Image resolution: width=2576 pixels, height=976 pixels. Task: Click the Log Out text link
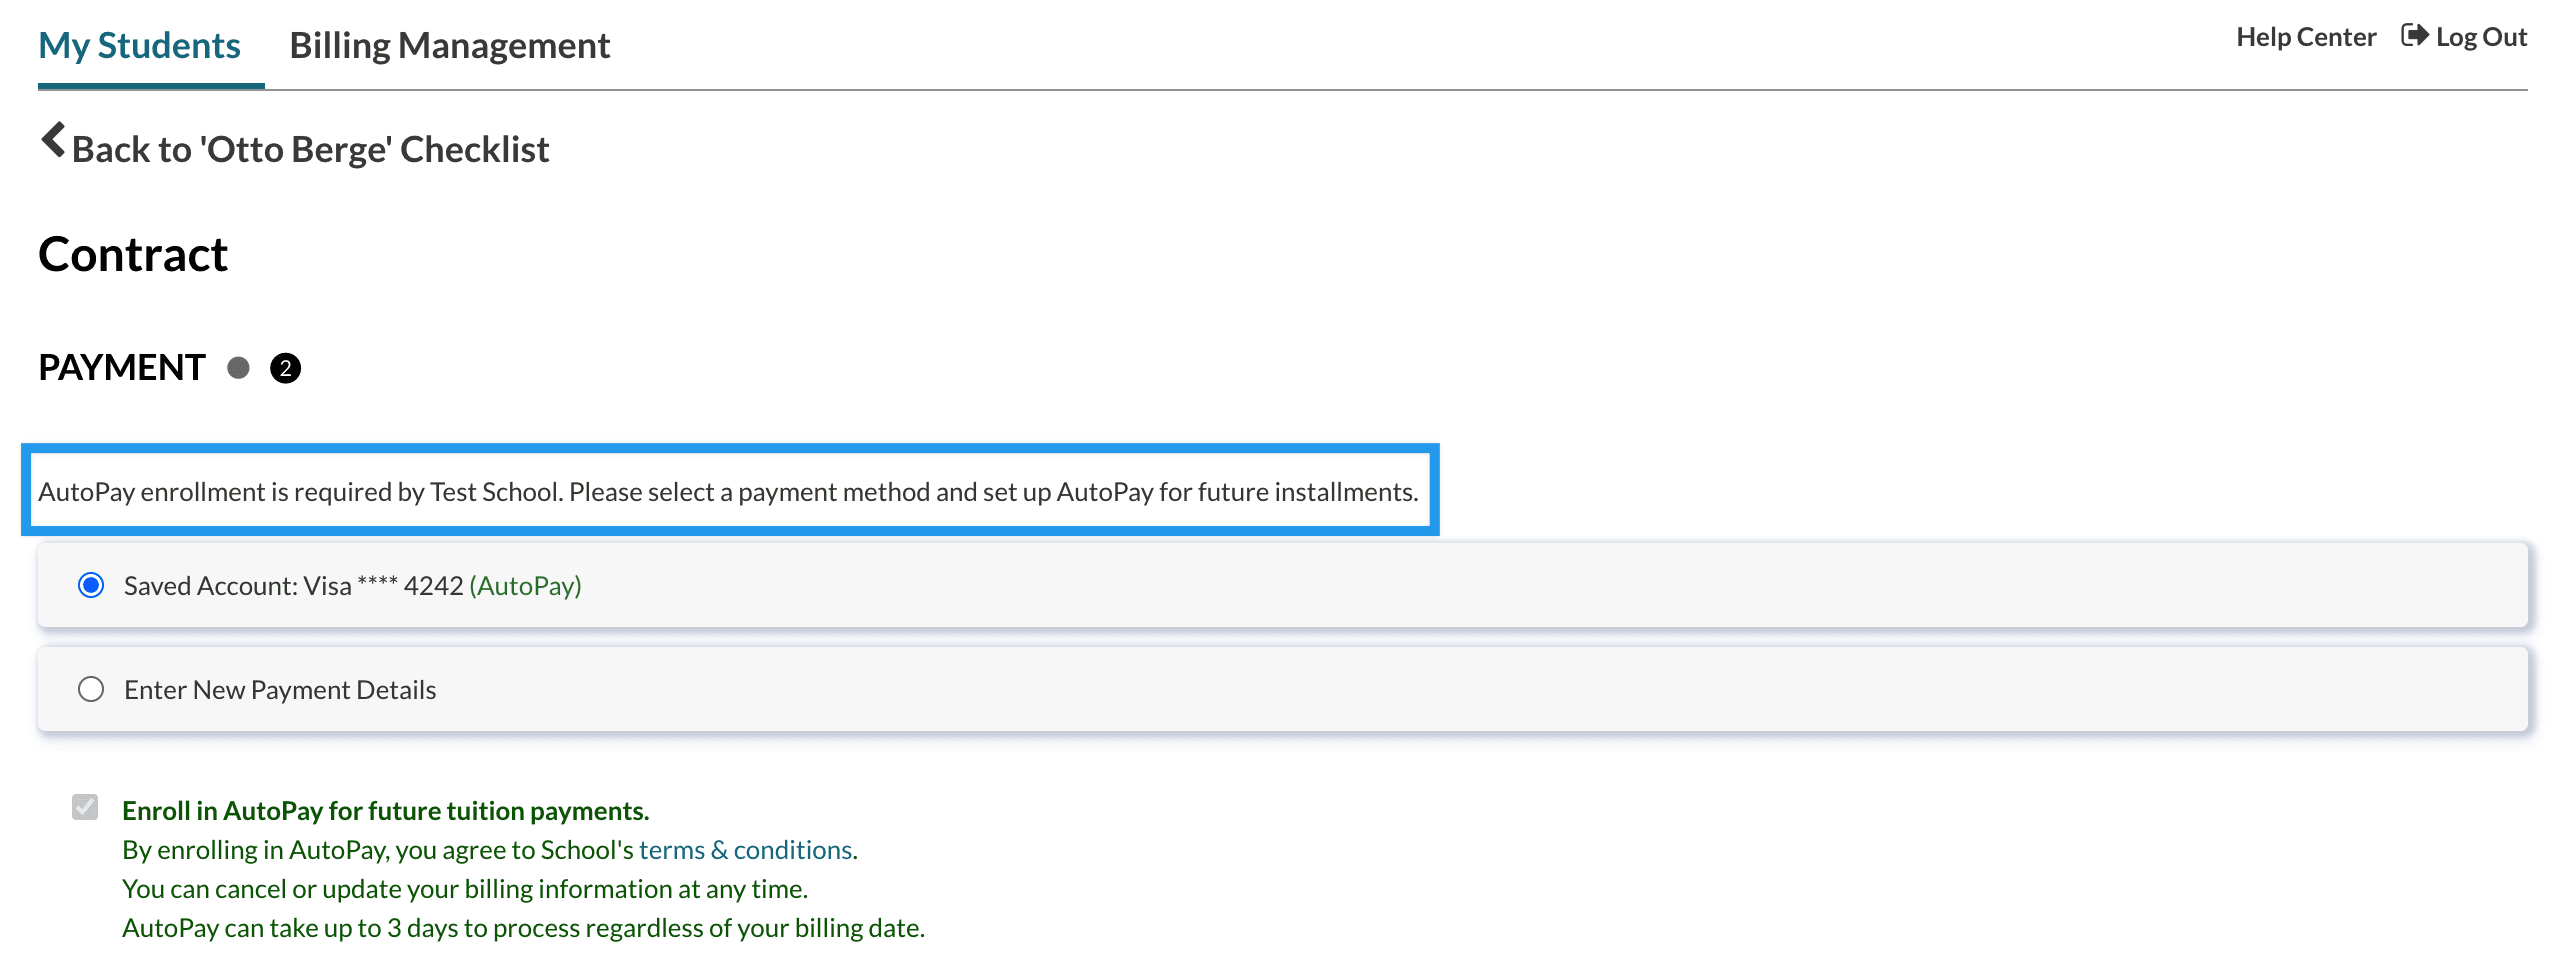[x=2480, y=37]
